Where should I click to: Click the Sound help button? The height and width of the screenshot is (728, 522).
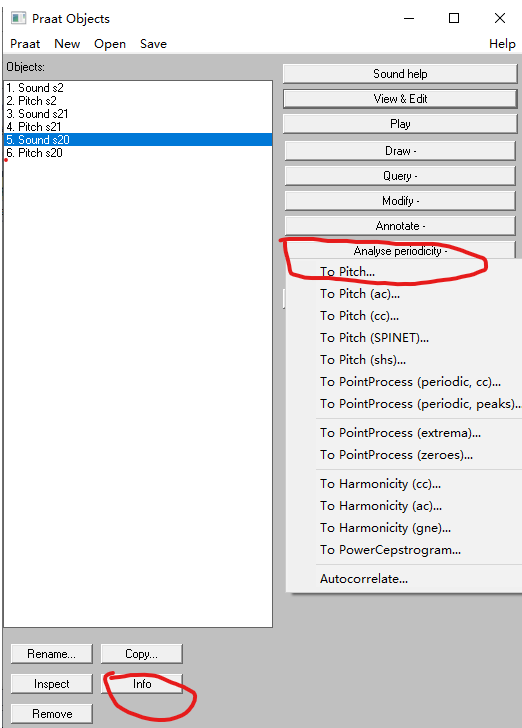[x=400, y=74]
